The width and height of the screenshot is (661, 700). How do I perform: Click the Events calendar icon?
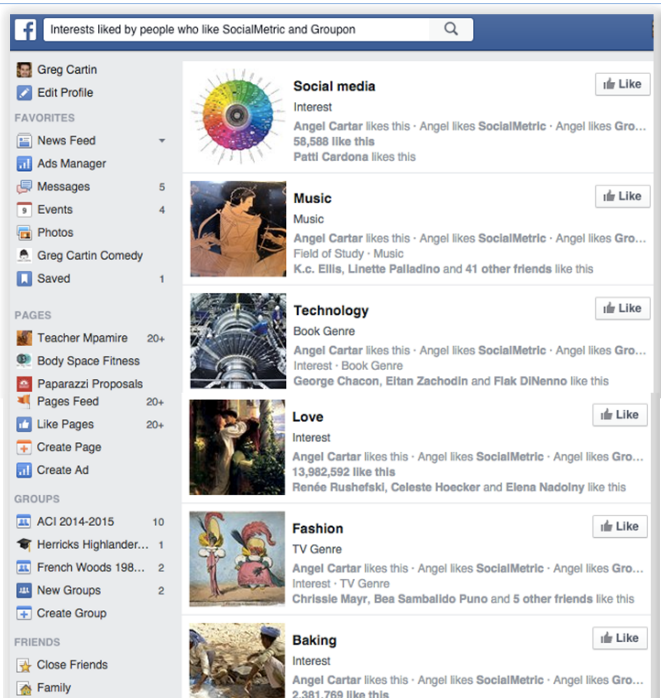coord(24,210)
